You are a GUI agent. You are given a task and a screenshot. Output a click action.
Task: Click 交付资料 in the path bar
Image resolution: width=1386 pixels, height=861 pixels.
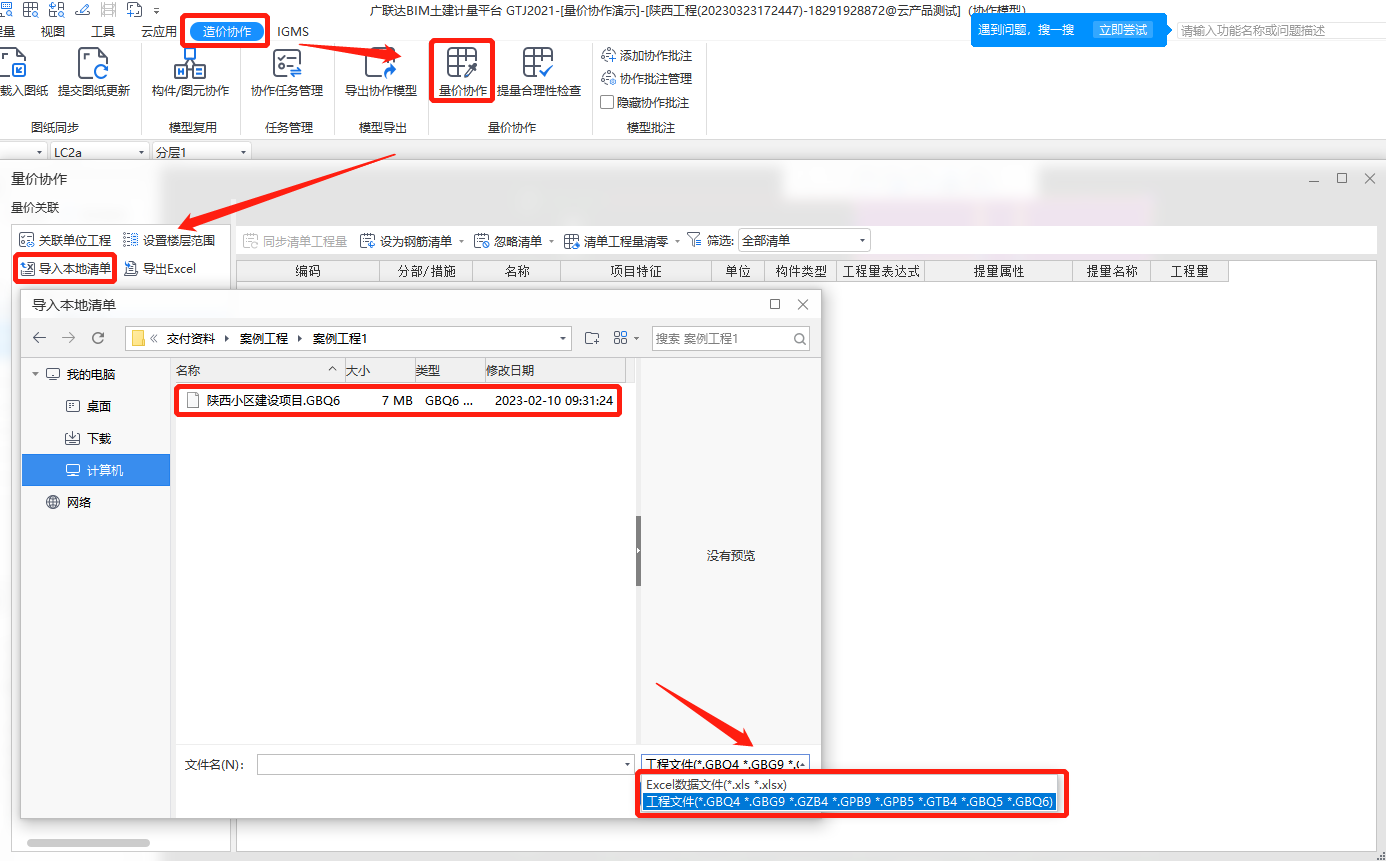pos(191,339)
